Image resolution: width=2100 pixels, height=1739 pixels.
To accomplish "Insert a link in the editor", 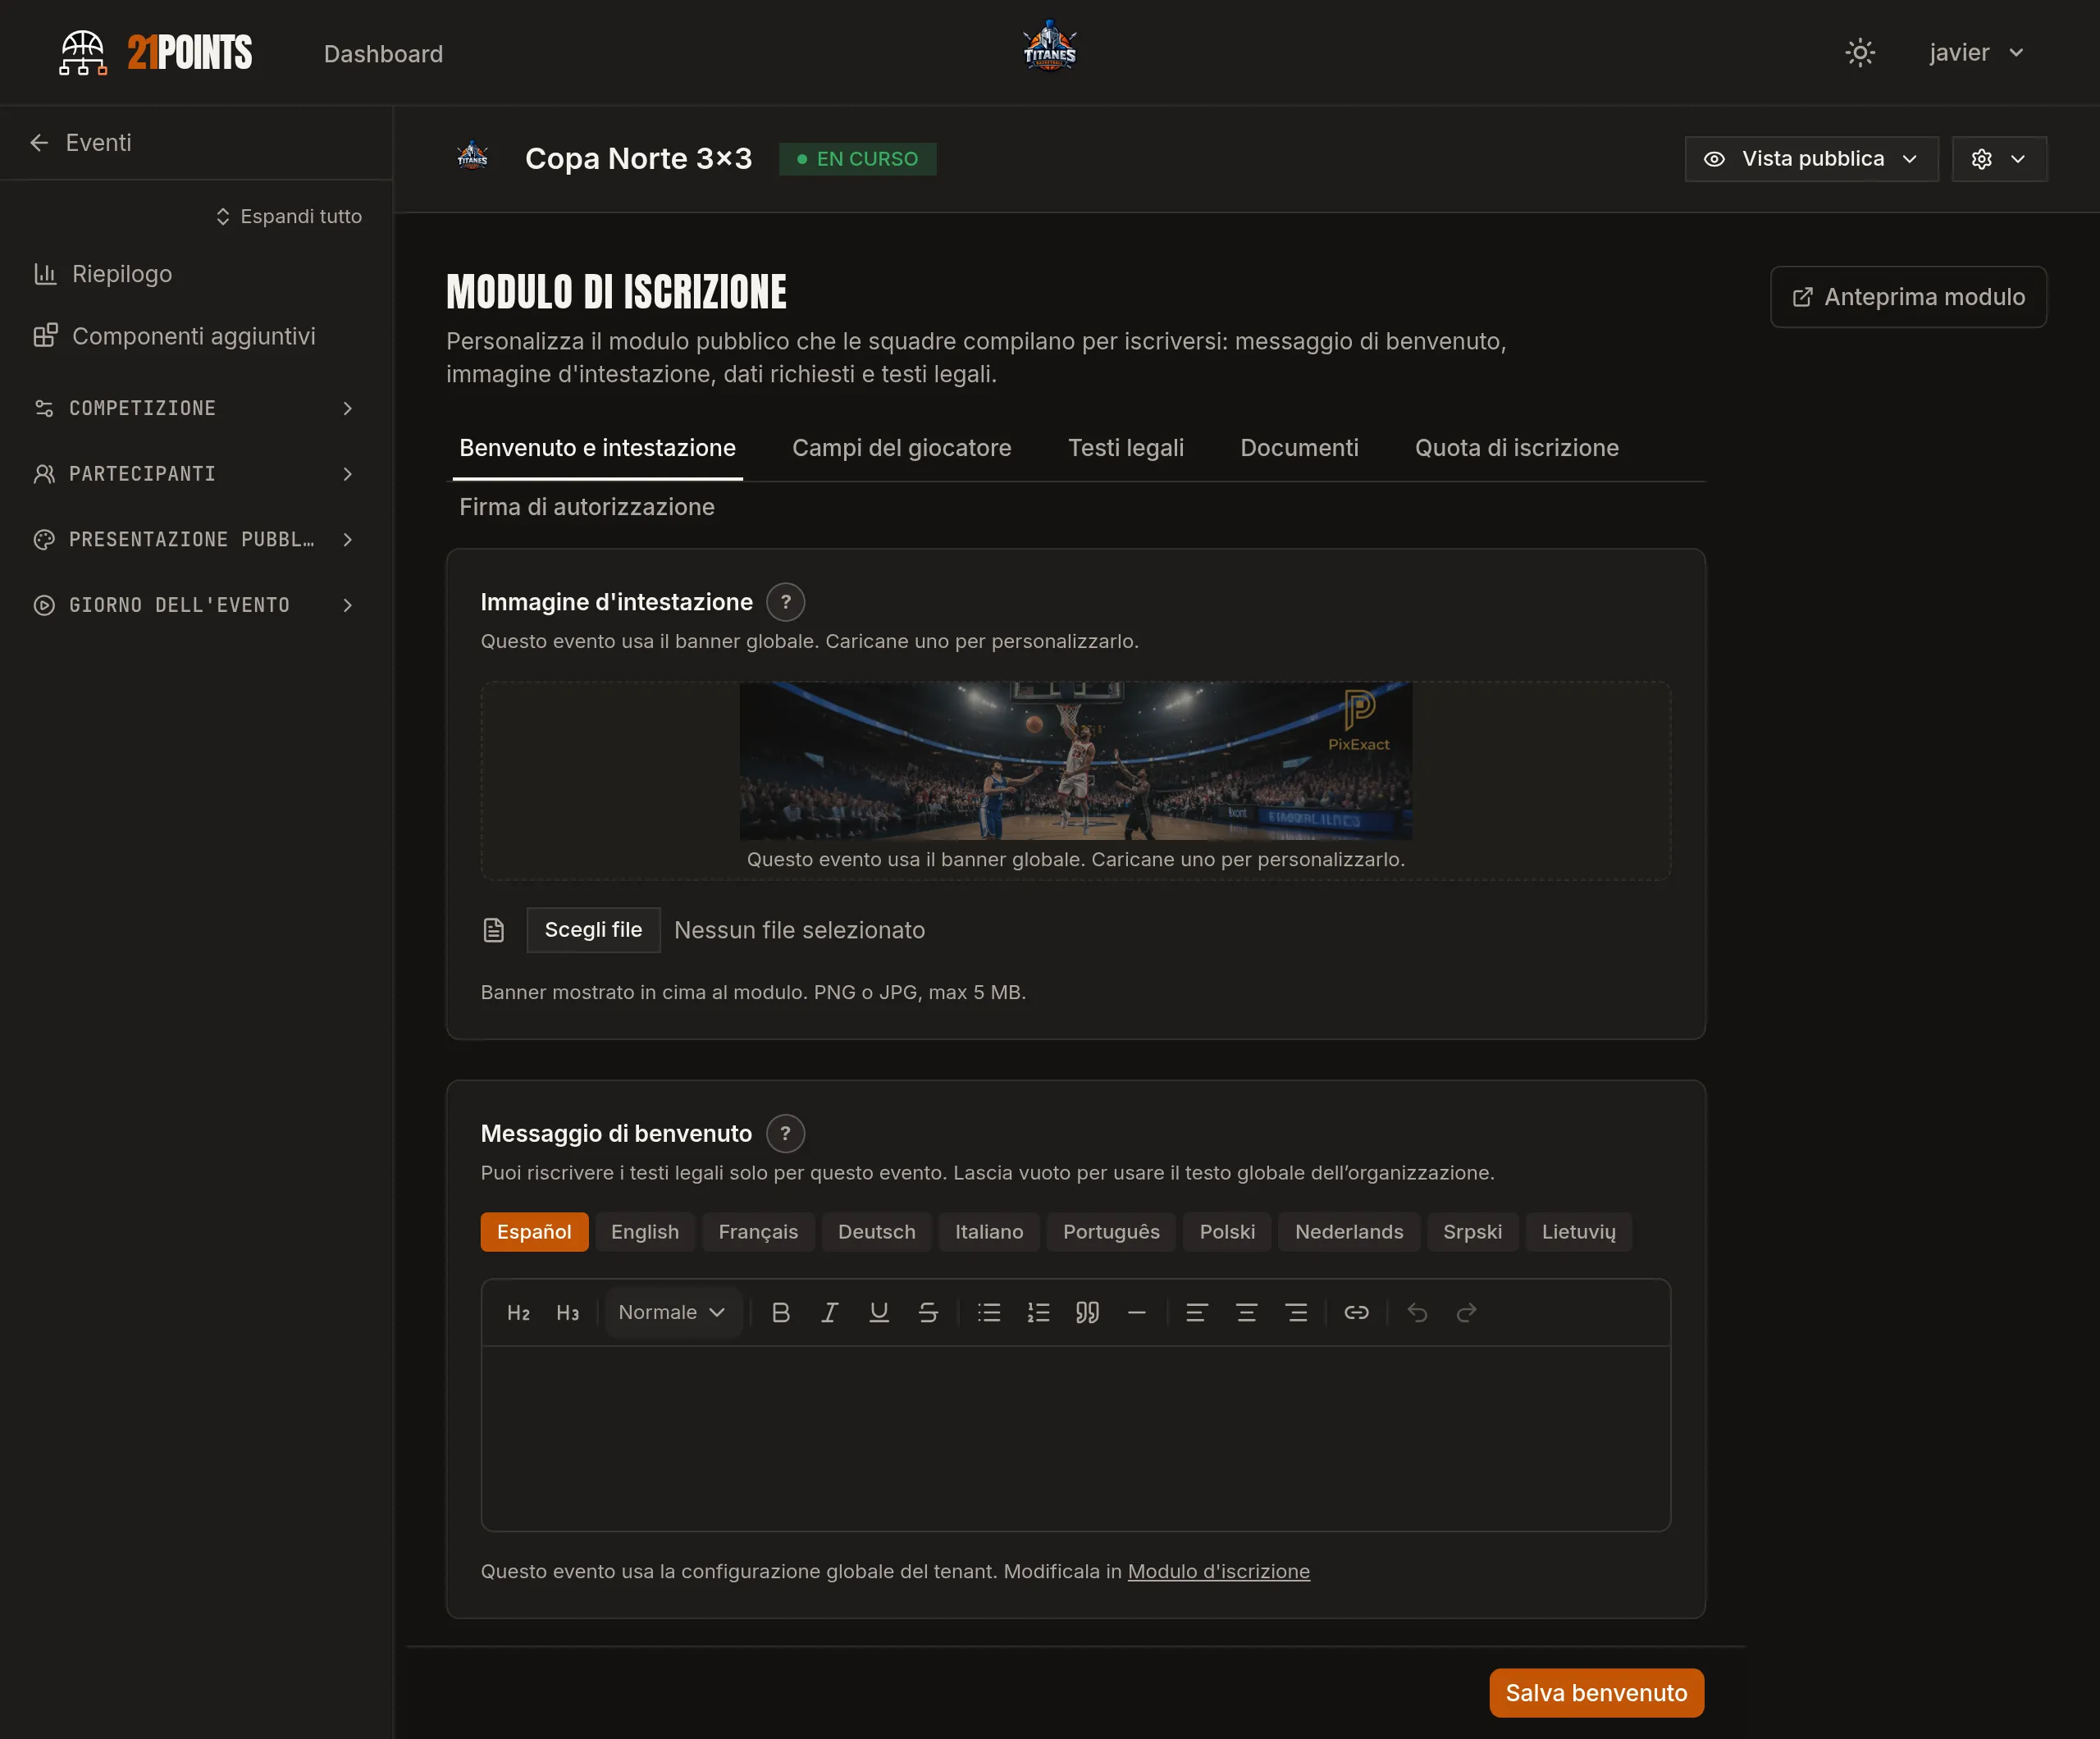I will click(x=1356, y=1313).
